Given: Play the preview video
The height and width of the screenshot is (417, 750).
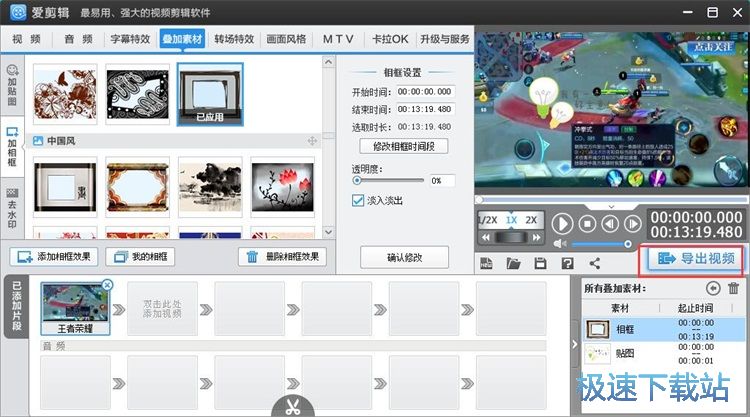Looking at the screenshot, I should pos(562,224).
